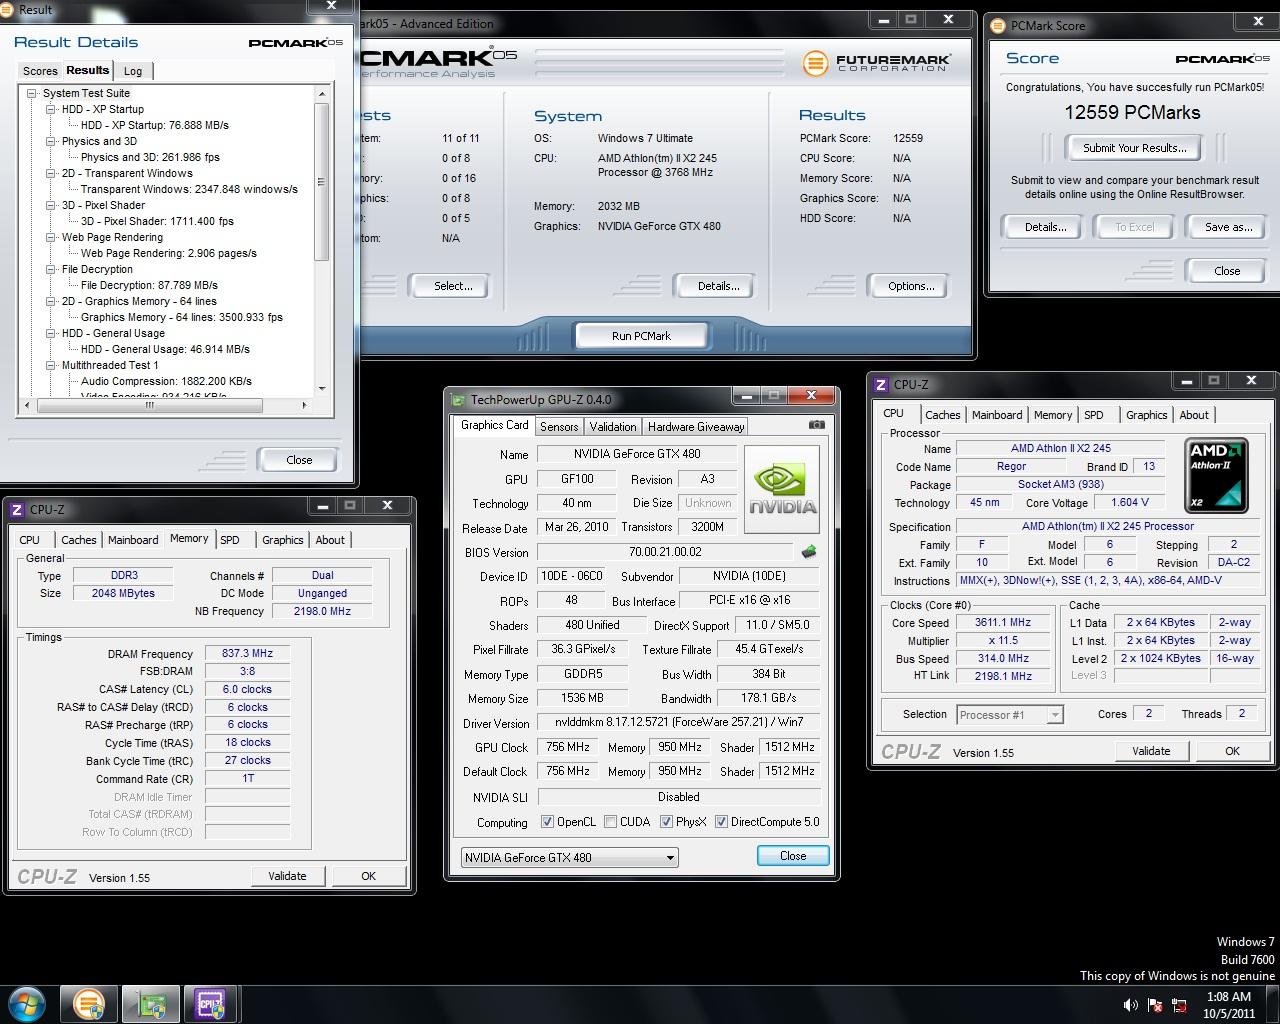Click GPU Name field NVIDIA GeForce GTX 480
Image resolution: width=1280 pixels, height=1024 pixels.
[637, 454]
